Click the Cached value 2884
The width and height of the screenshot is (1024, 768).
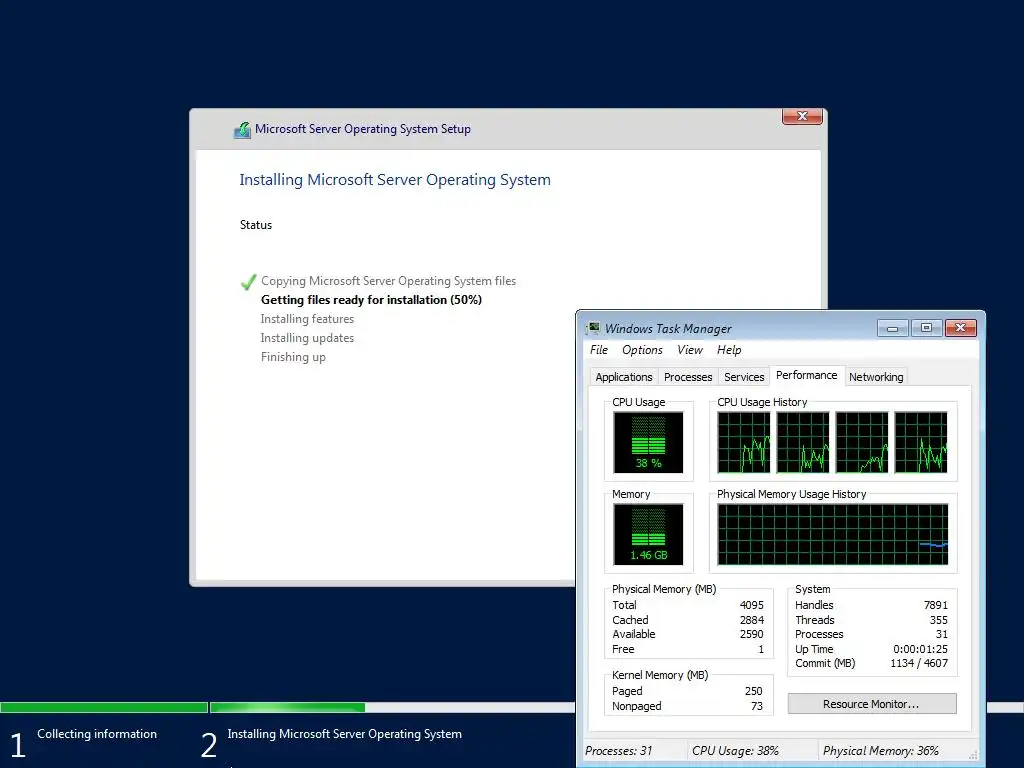click(x=751, y=620)
